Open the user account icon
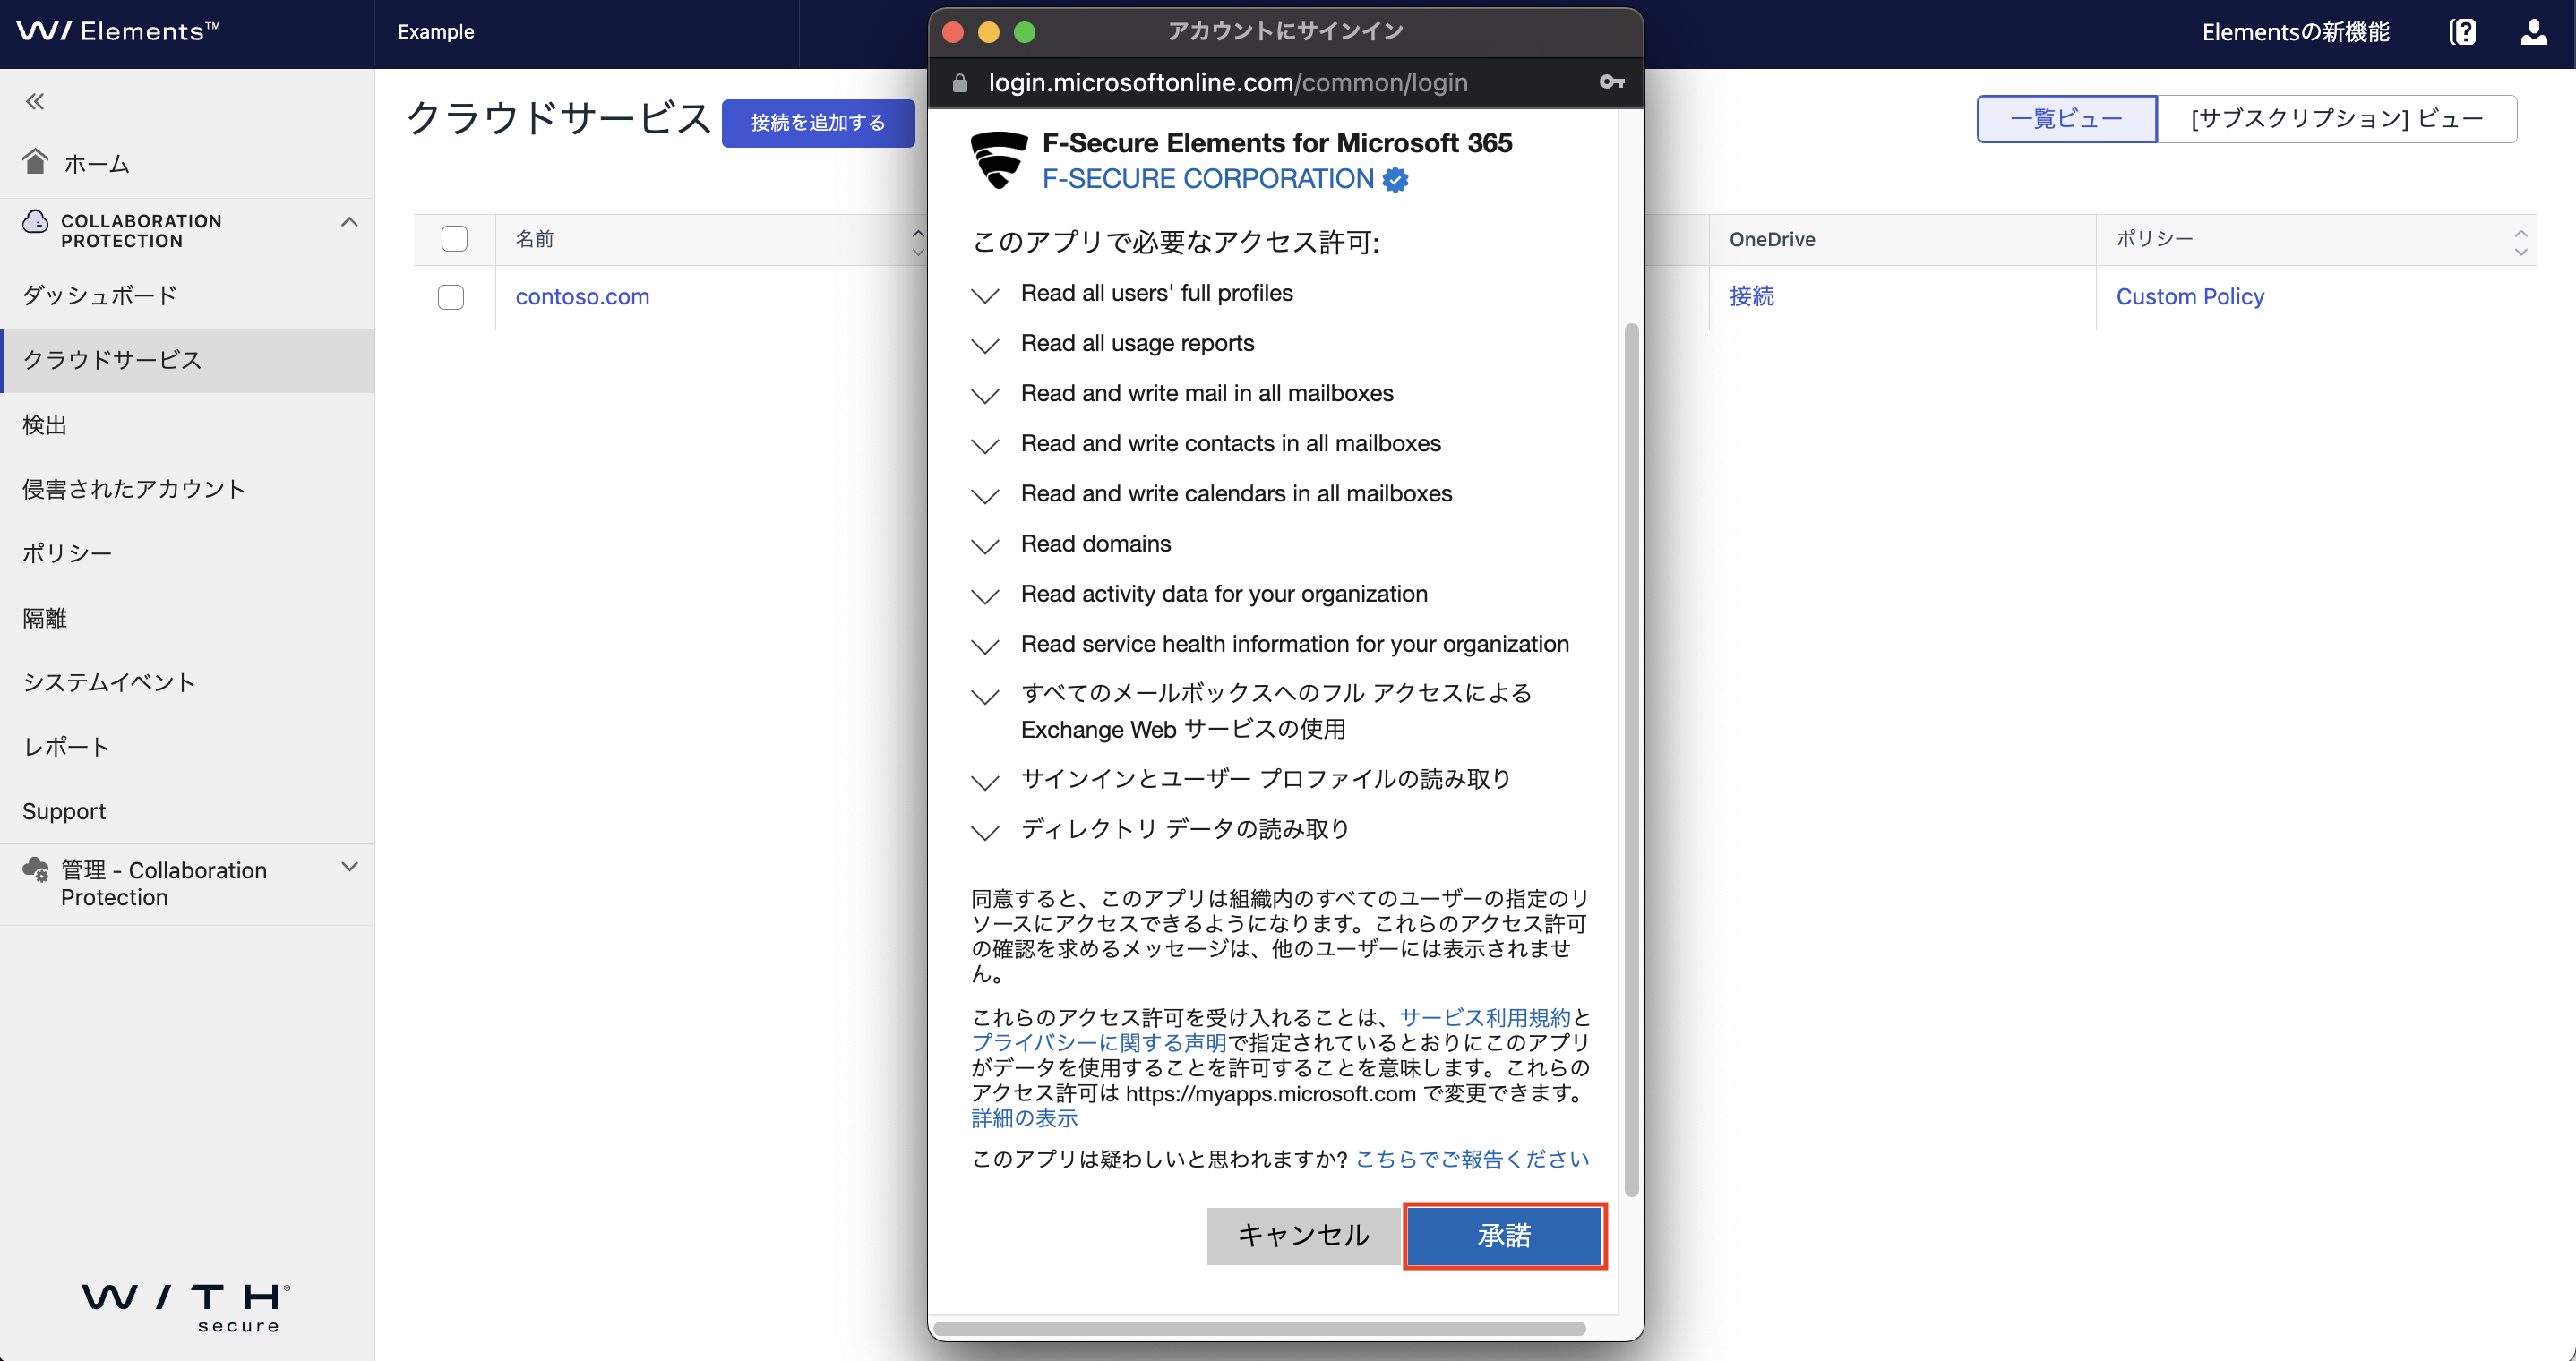2576x1361 pixels. pos(2533,32)
